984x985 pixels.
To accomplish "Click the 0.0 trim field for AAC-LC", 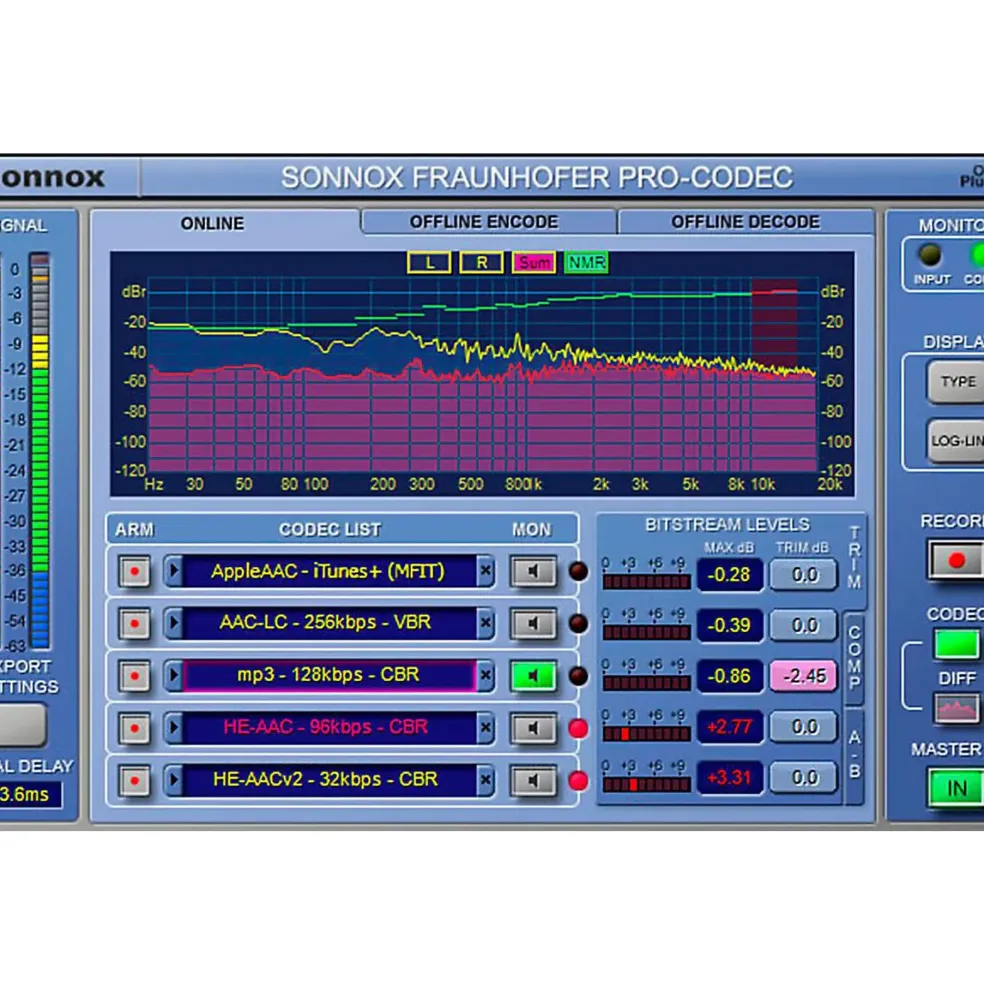I will pyautogui.click(x=804, y=626).
